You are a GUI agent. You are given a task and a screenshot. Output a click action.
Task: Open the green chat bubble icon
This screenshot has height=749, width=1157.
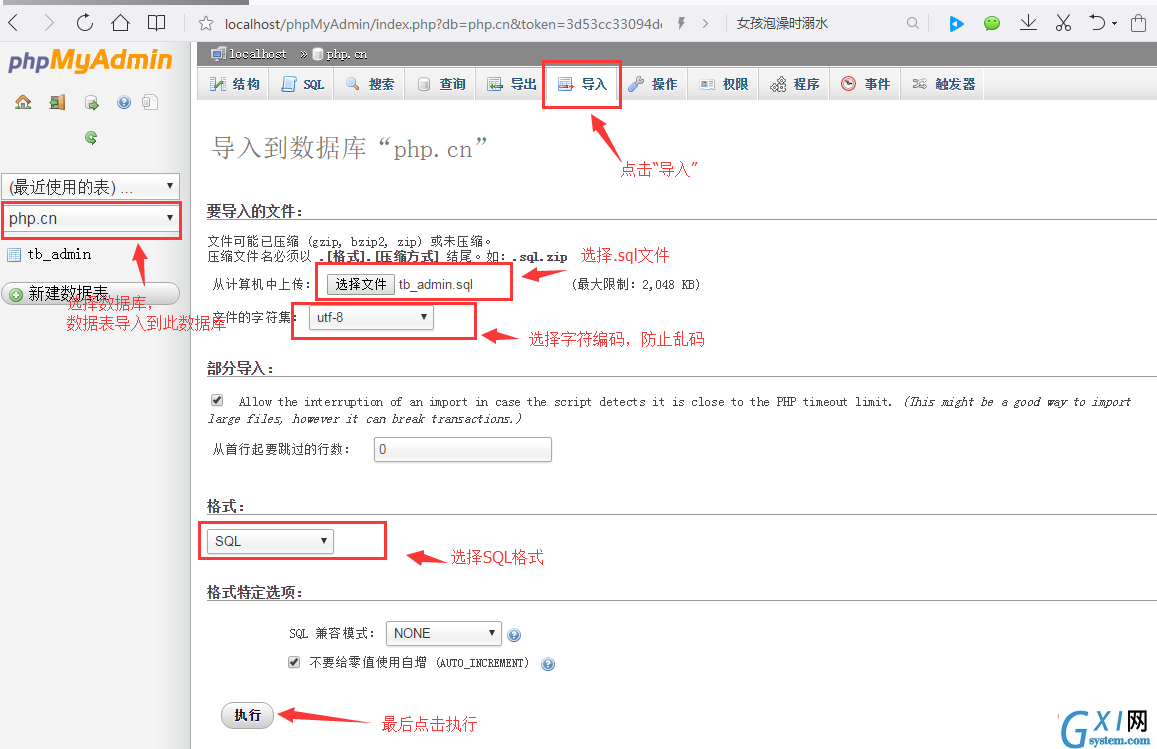992,24
